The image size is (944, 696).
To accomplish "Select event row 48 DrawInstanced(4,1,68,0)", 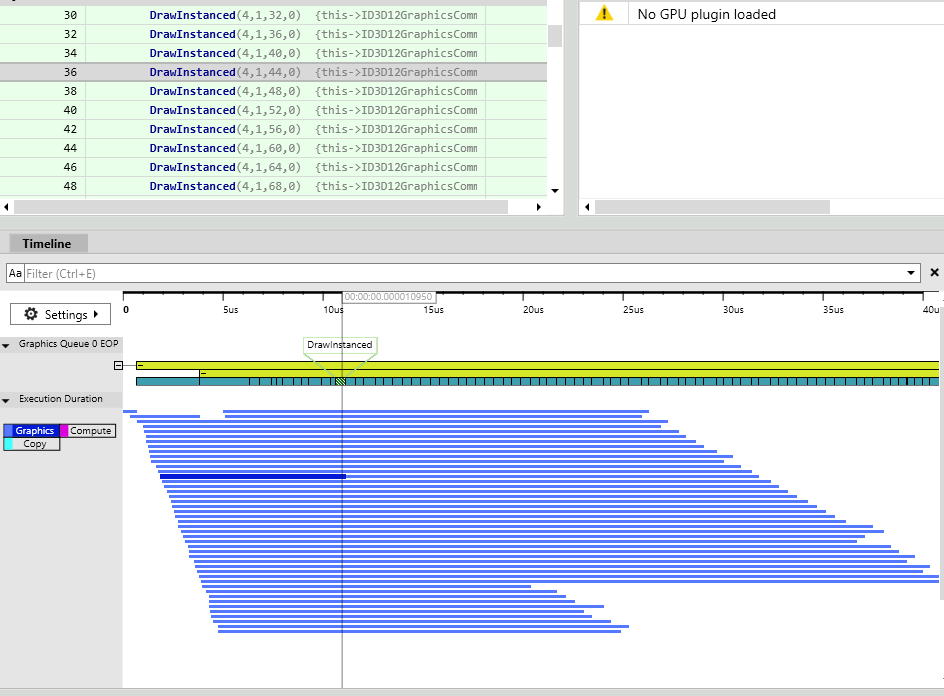I will click(273, 186).
